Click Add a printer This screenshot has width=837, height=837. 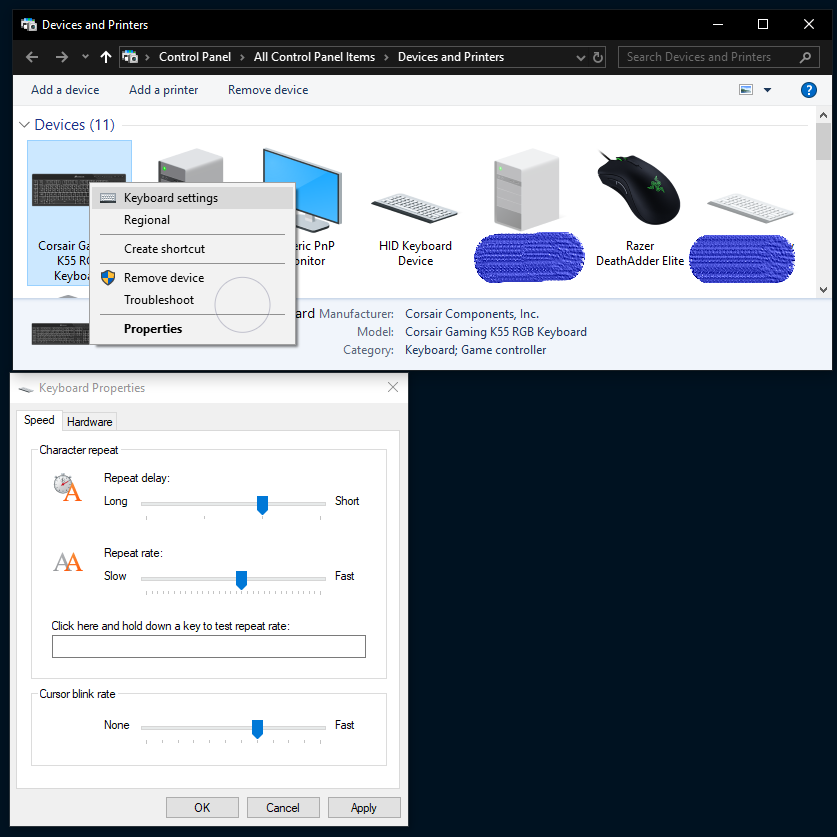[x=163, y=90]
